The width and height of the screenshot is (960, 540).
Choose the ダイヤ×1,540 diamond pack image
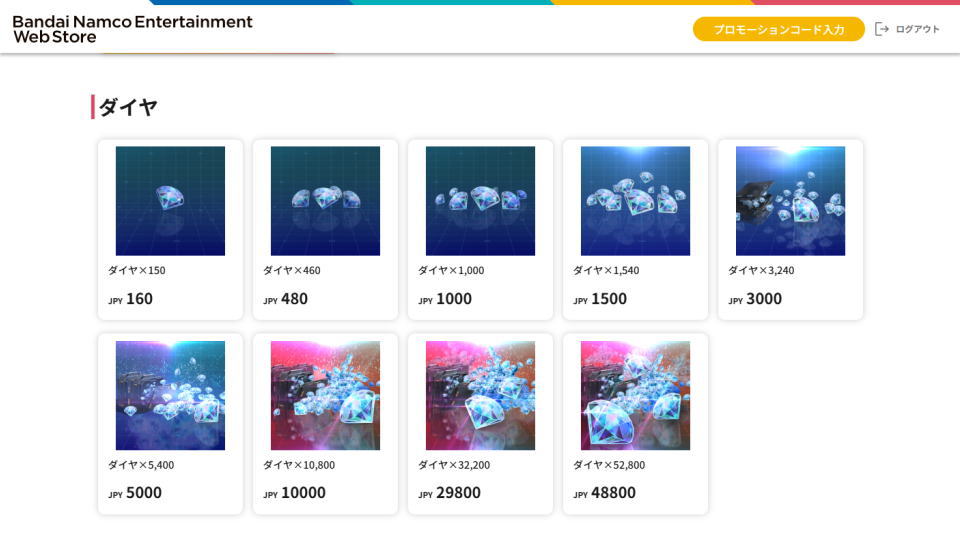click(x=635, y=201)
